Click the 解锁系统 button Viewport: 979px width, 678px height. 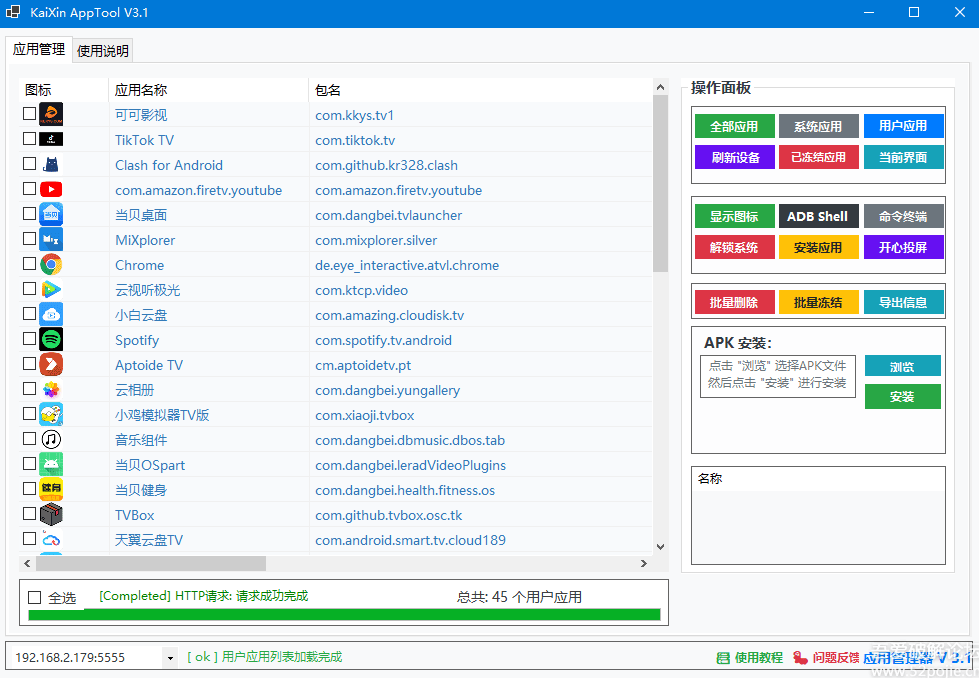734,247
